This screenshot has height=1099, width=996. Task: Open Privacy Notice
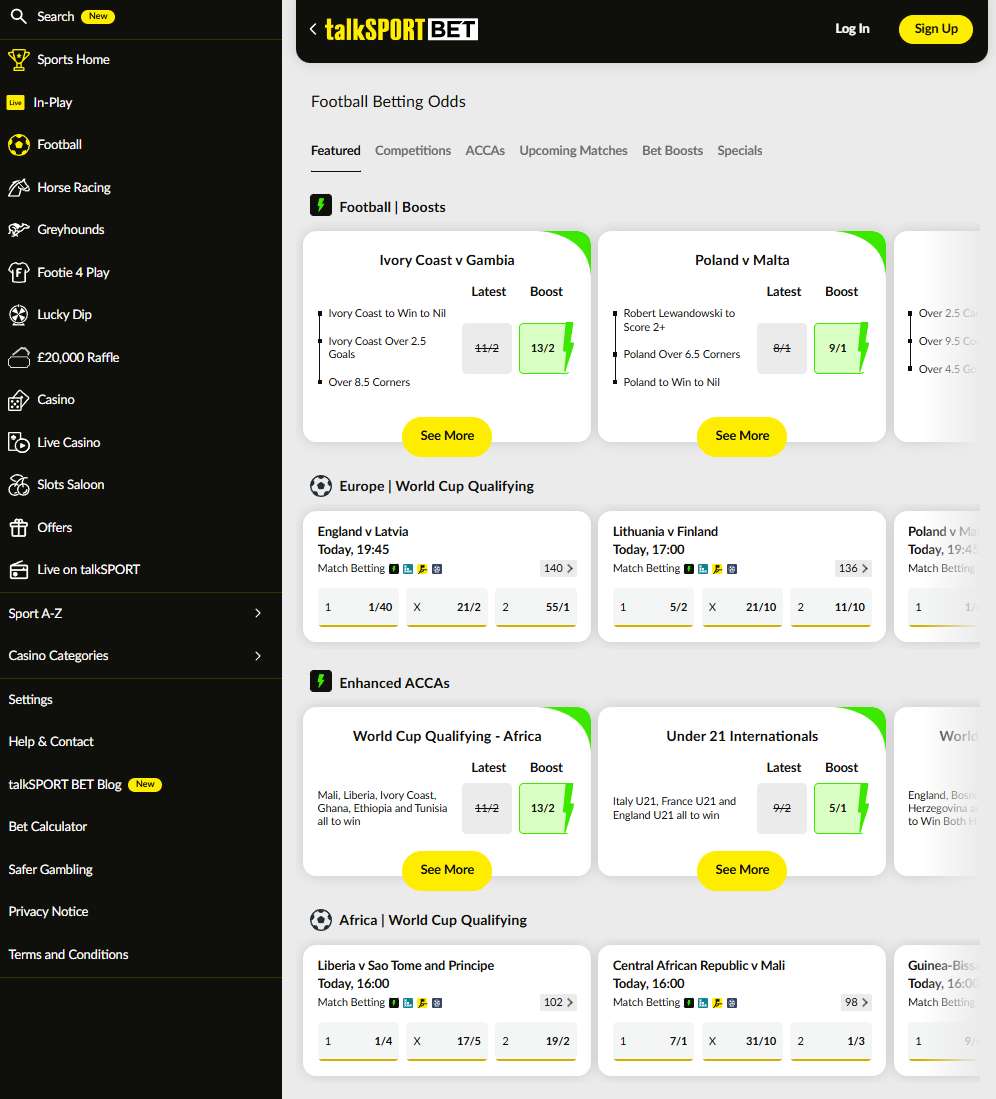click(x=48, y=911)
